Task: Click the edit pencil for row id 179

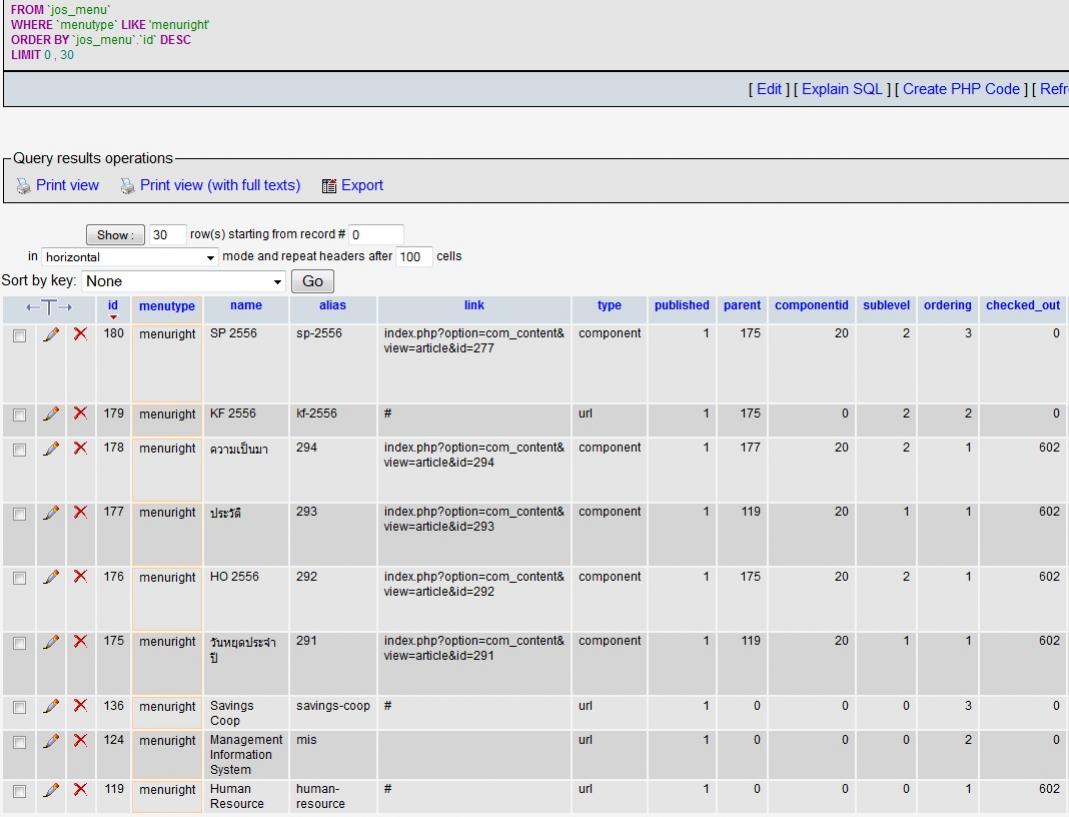Action: click(51, 414)
